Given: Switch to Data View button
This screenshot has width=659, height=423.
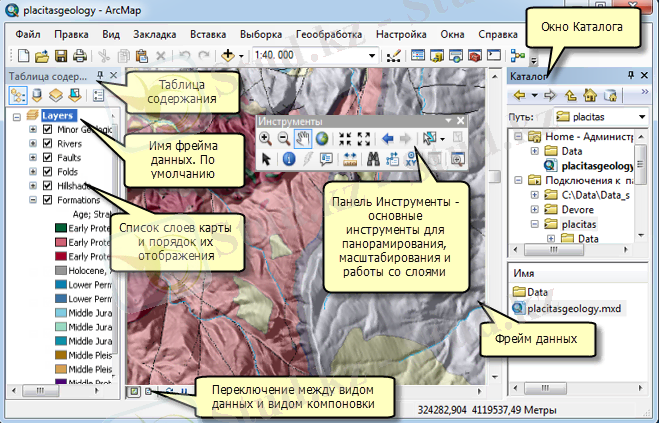Looking at the screenshot, I should 134,391.
